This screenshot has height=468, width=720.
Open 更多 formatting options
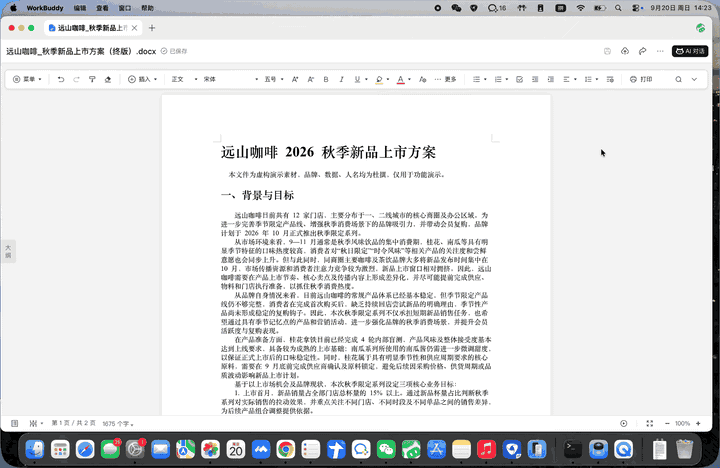pyautogui.click(x=445, y=79)
